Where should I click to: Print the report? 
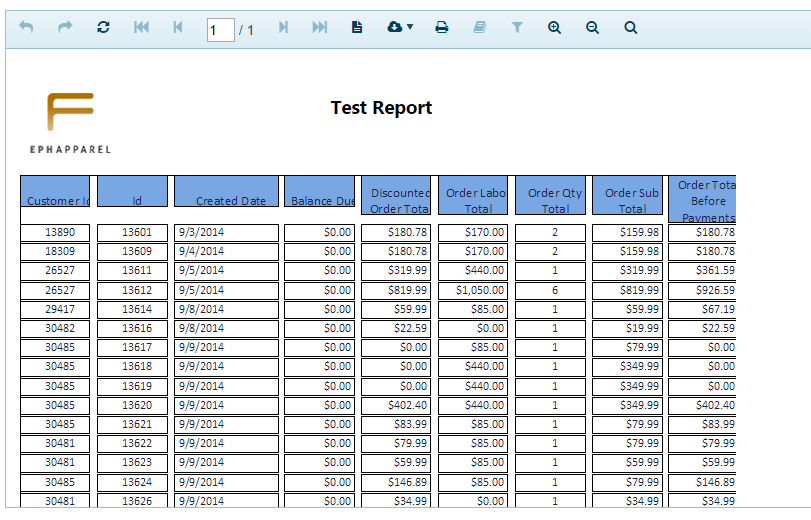coord(441,28)
